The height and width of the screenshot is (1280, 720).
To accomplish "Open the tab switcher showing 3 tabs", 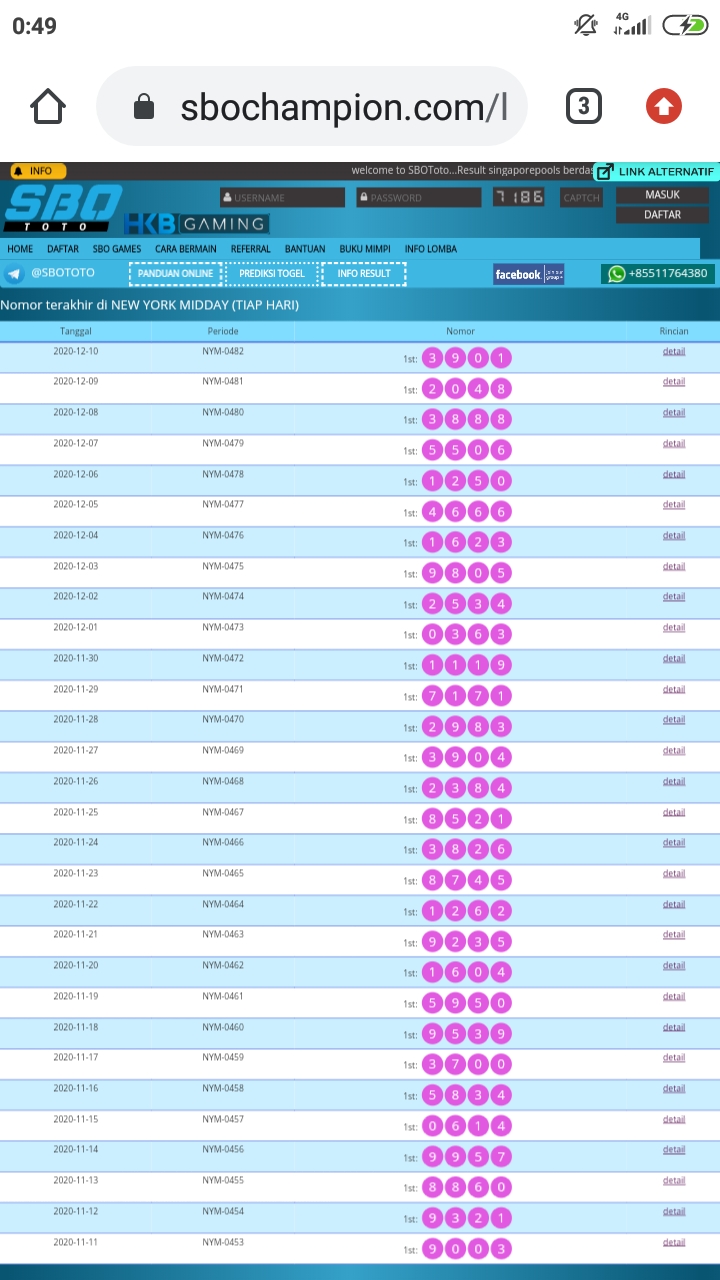I will (584, 106).
